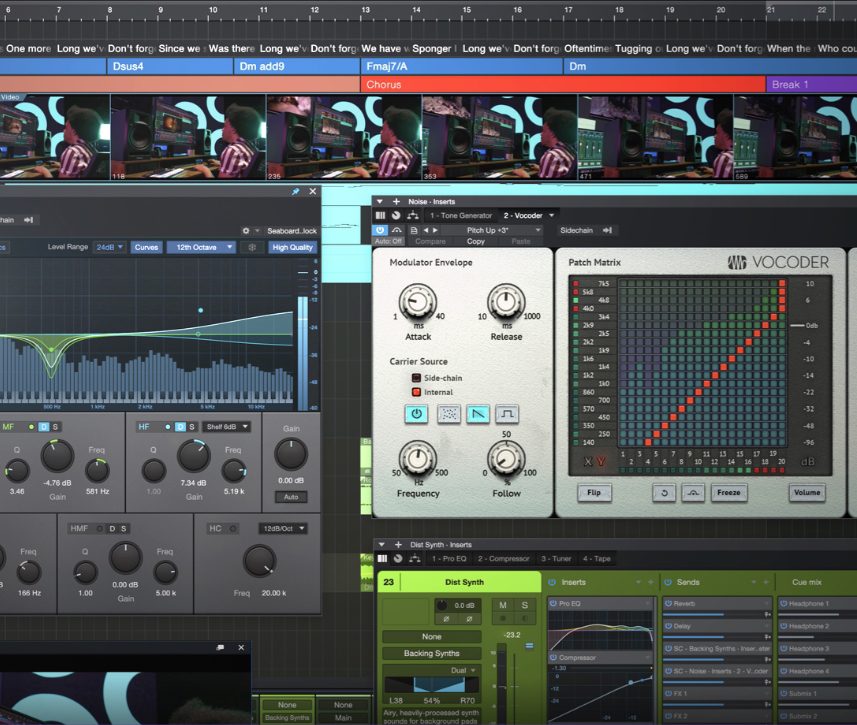Viewport: 857px width, 725px height.
Task: Open dropdown arrow next to 2 - Vocoder
Action: click(551, 215)
